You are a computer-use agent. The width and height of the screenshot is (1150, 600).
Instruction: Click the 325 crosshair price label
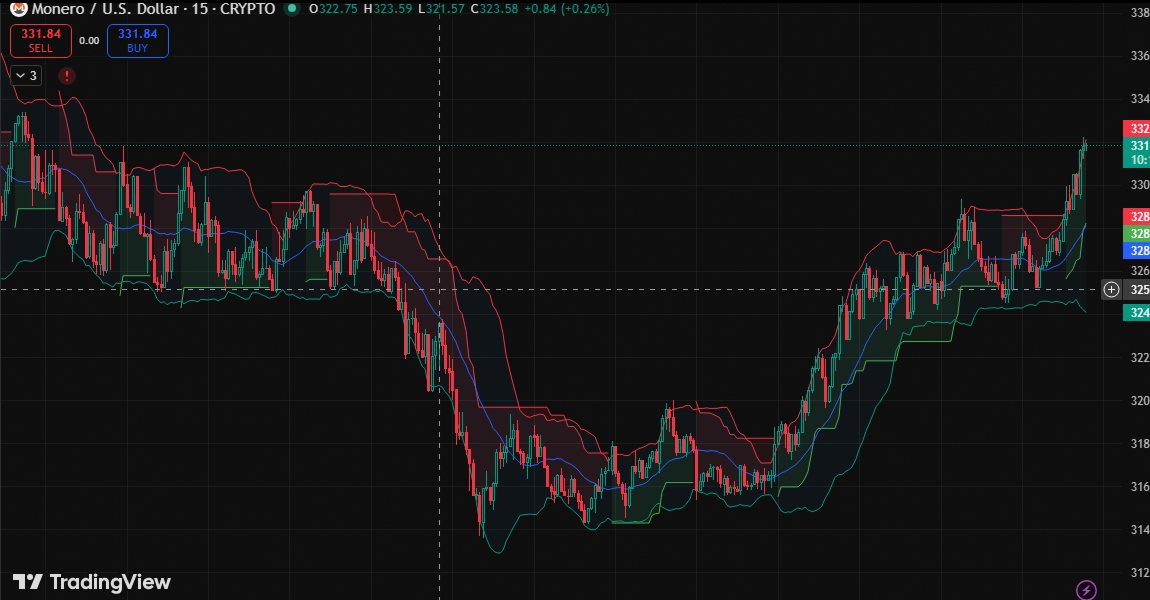[x=1137, y=290]
